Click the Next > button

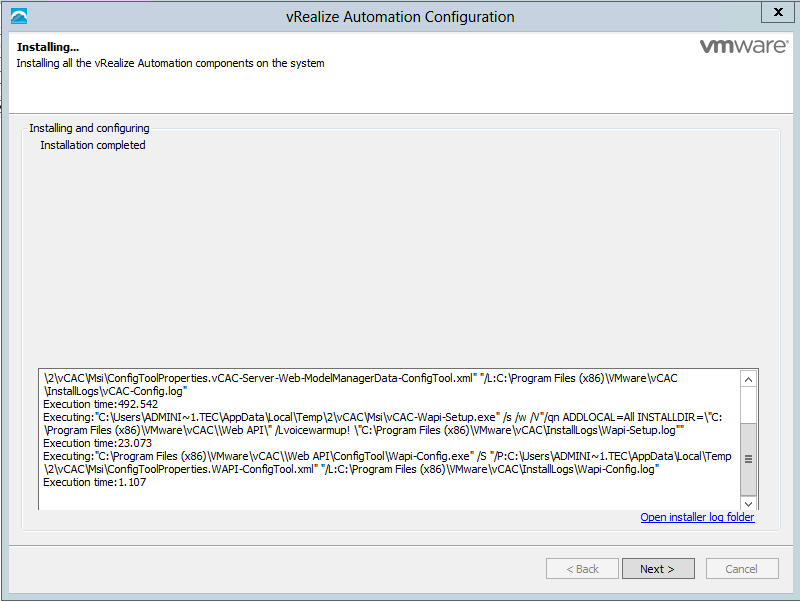658,569
